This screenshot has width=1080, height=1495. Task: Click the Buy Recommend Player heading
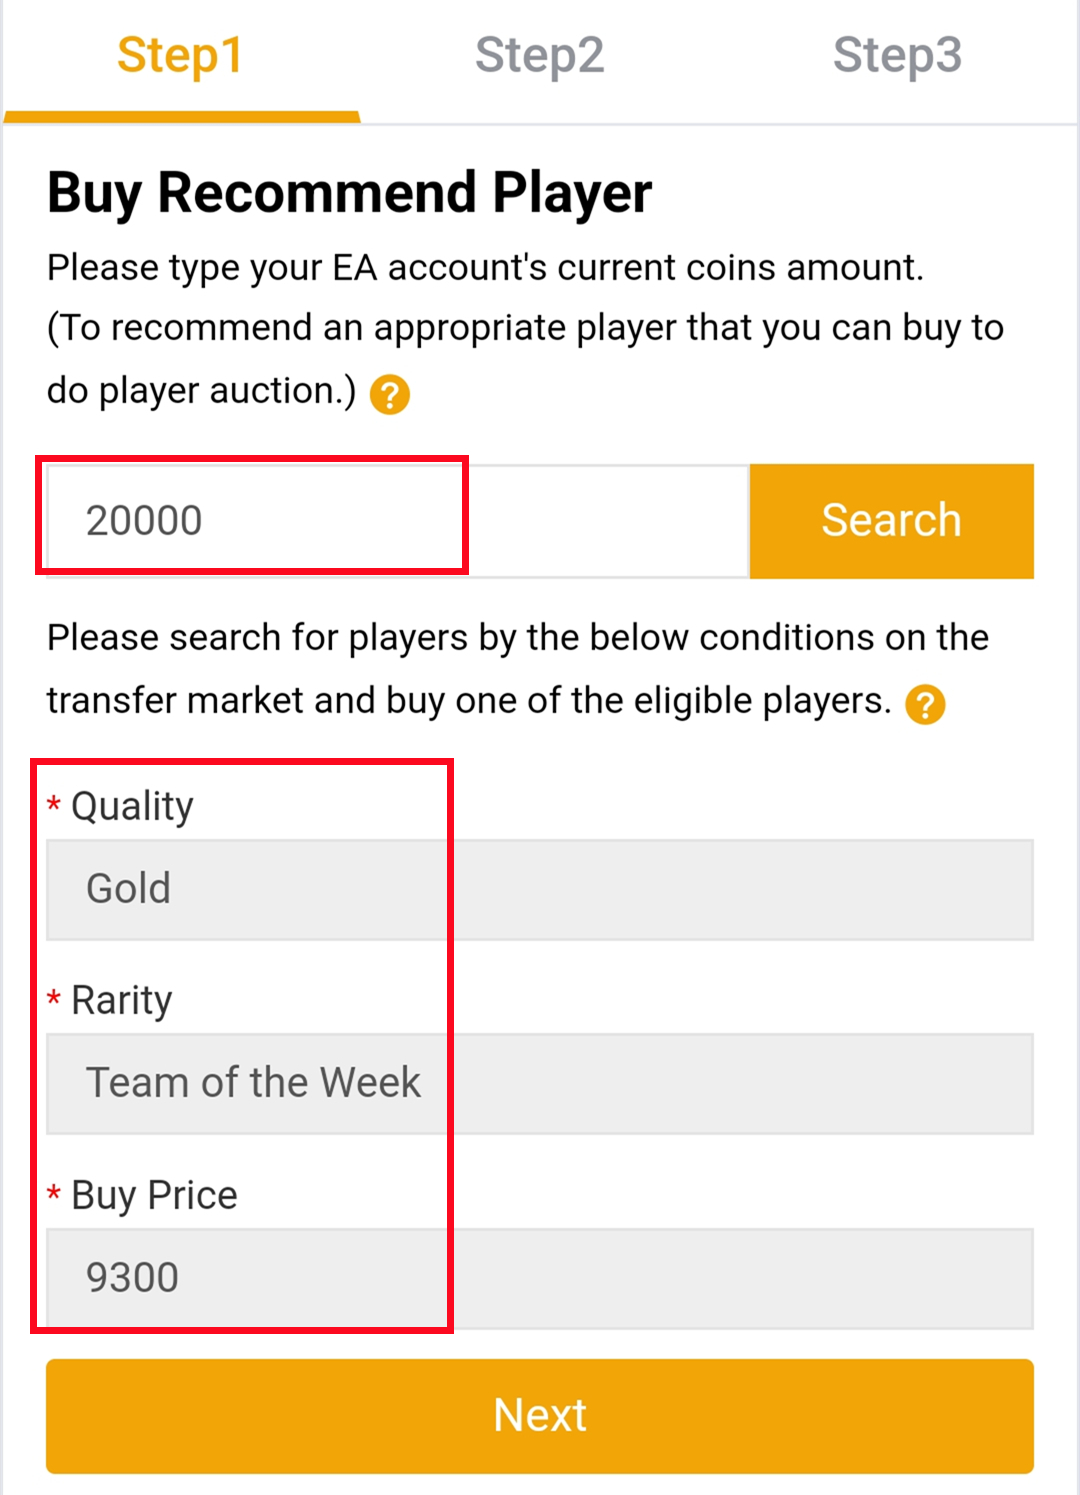coord(349,192)
